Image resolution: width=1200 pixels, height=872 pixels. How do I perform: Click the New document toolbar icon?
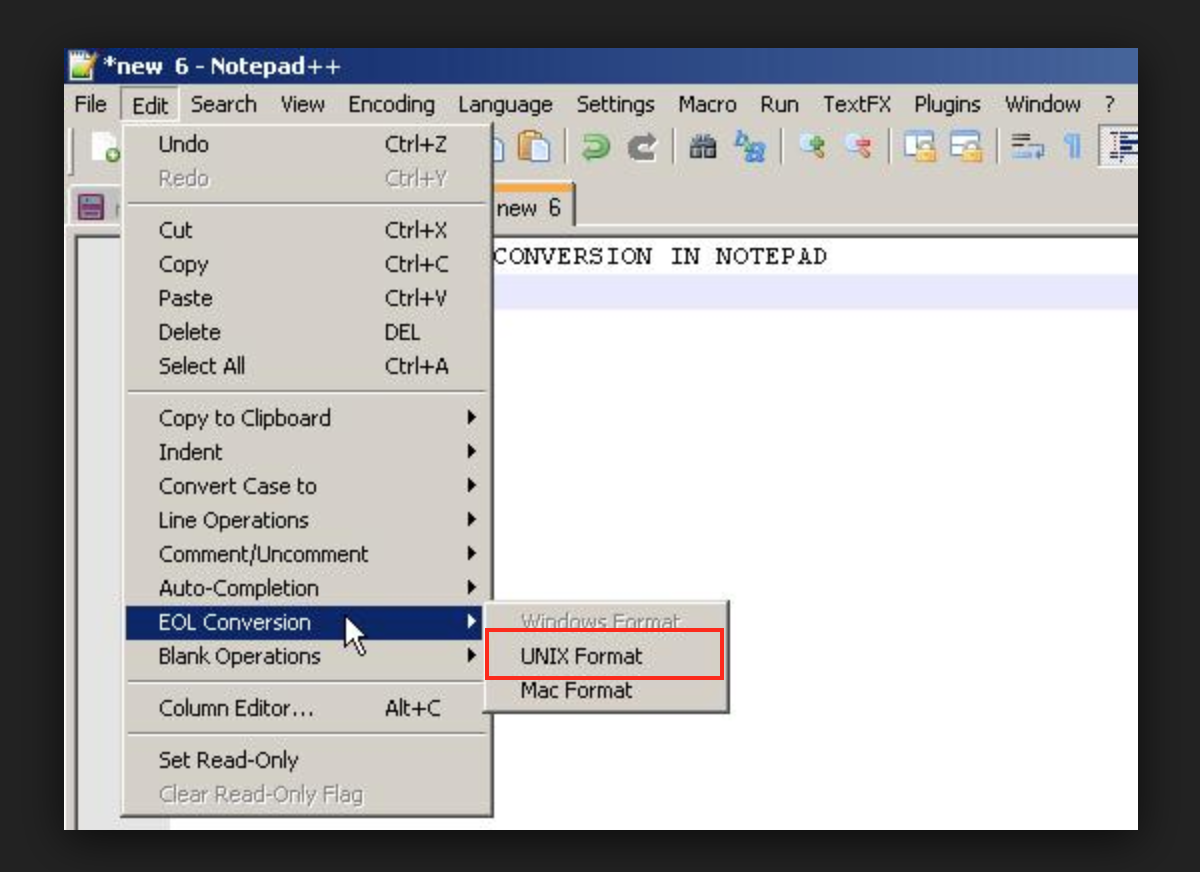[105, 148]
